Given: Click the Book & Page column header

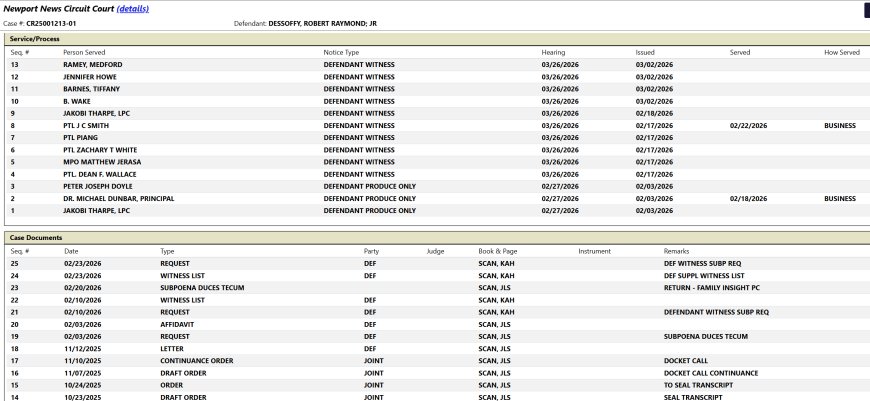Looking at the screenshot, I should [x=498, y=251].
